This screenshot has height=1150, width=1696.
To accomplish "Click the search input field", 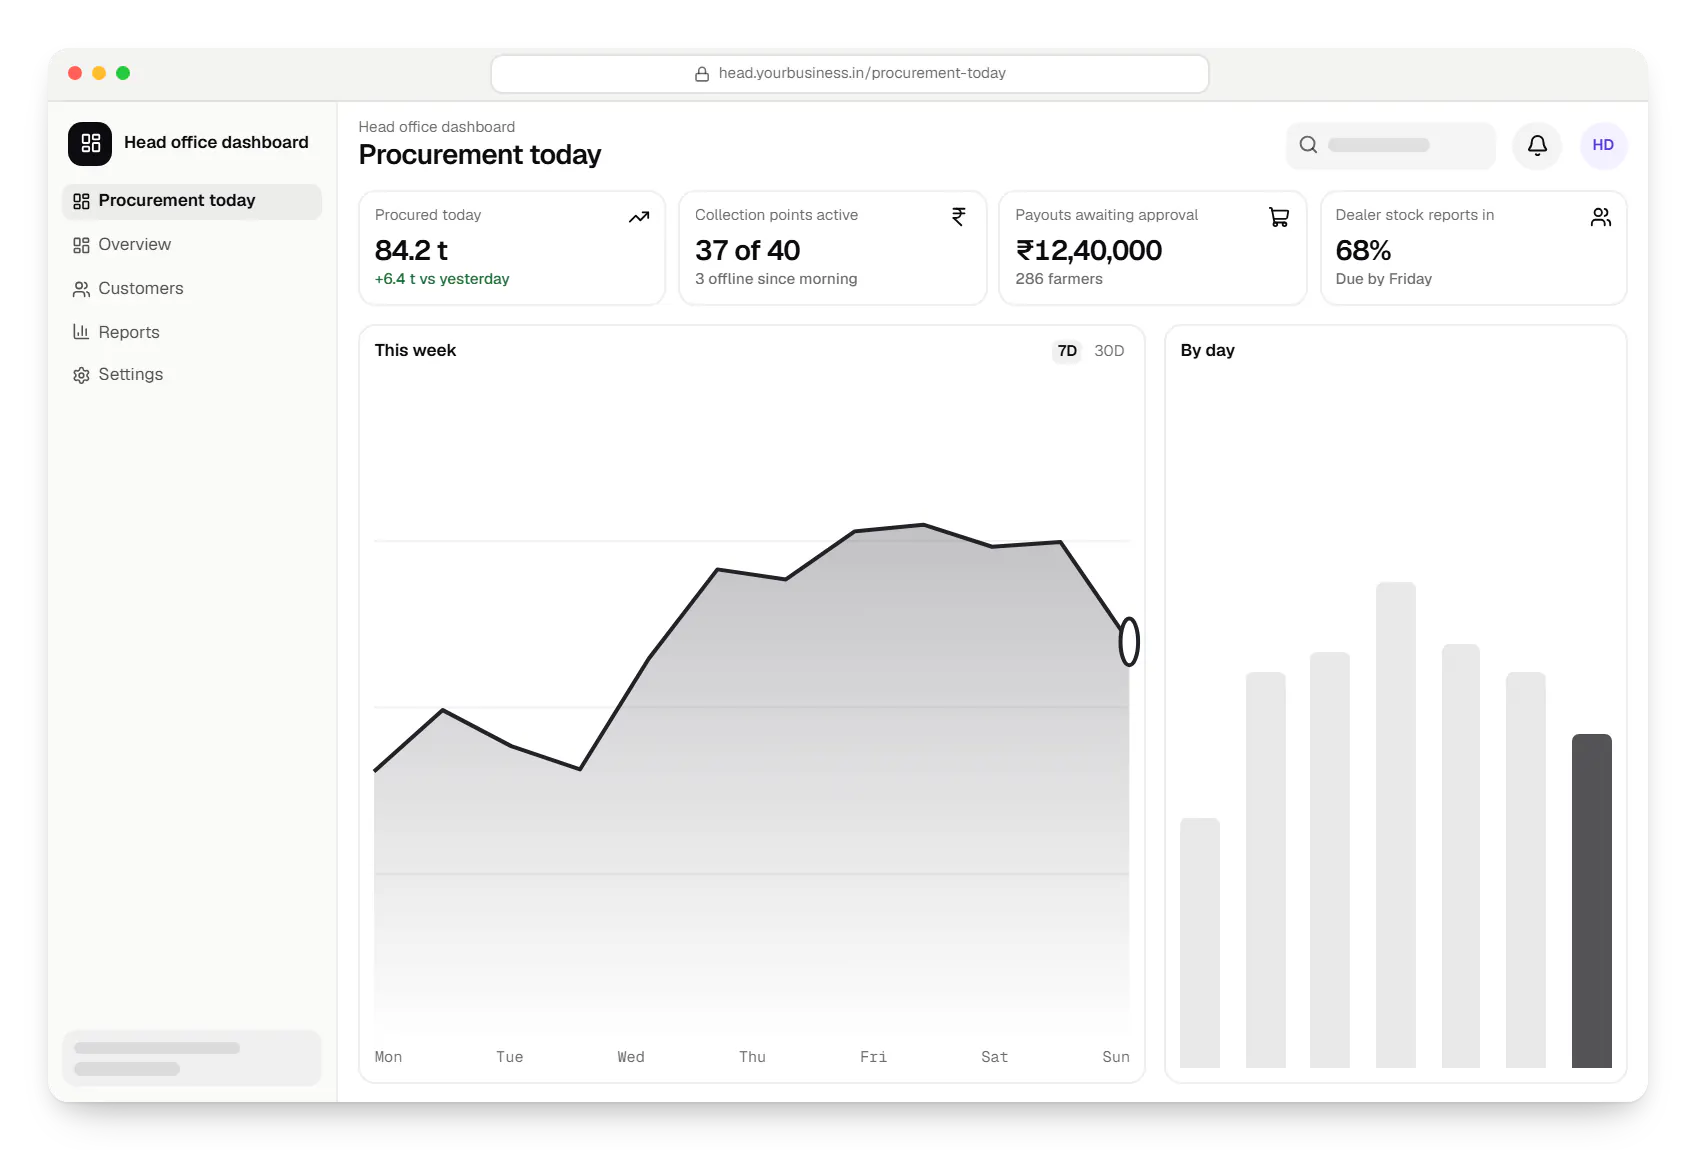I will (x=1391, y=145).
